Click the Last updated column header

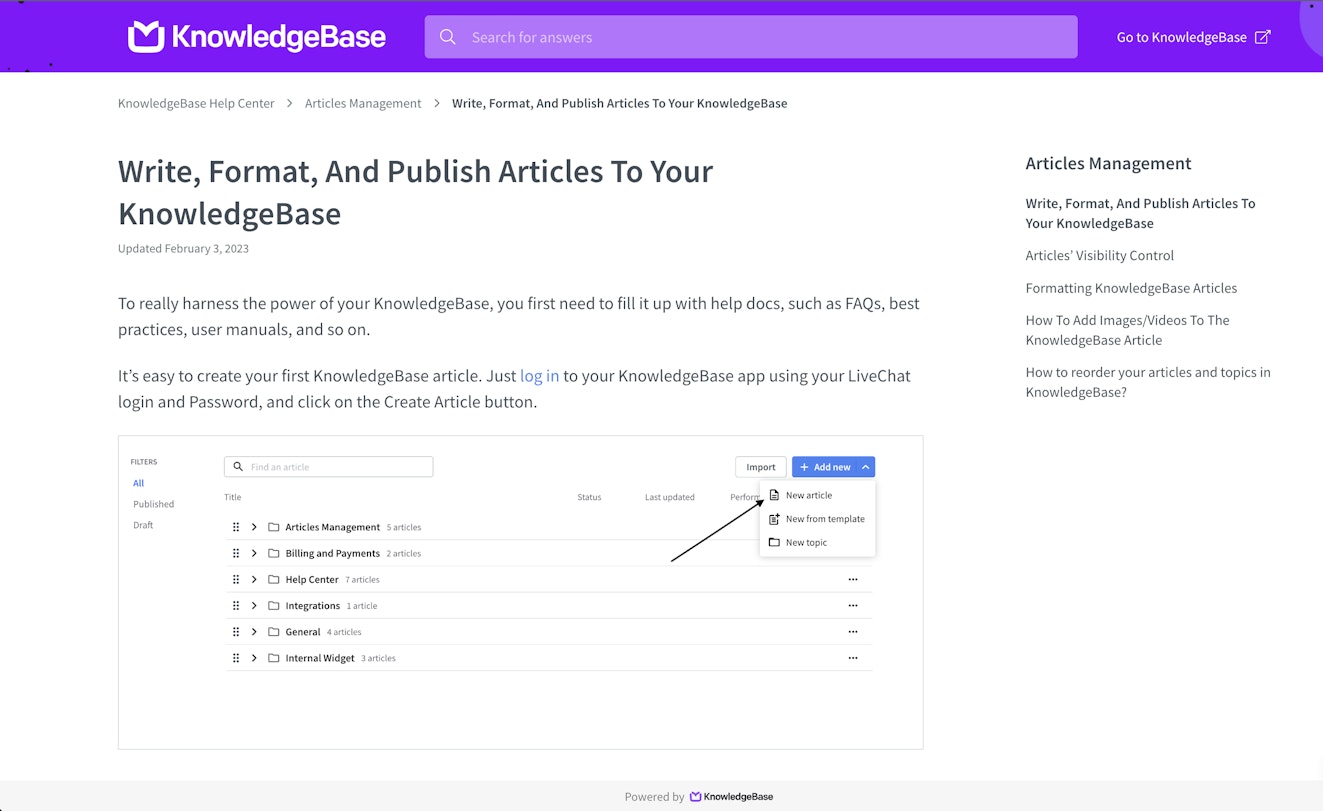[670, 497]
